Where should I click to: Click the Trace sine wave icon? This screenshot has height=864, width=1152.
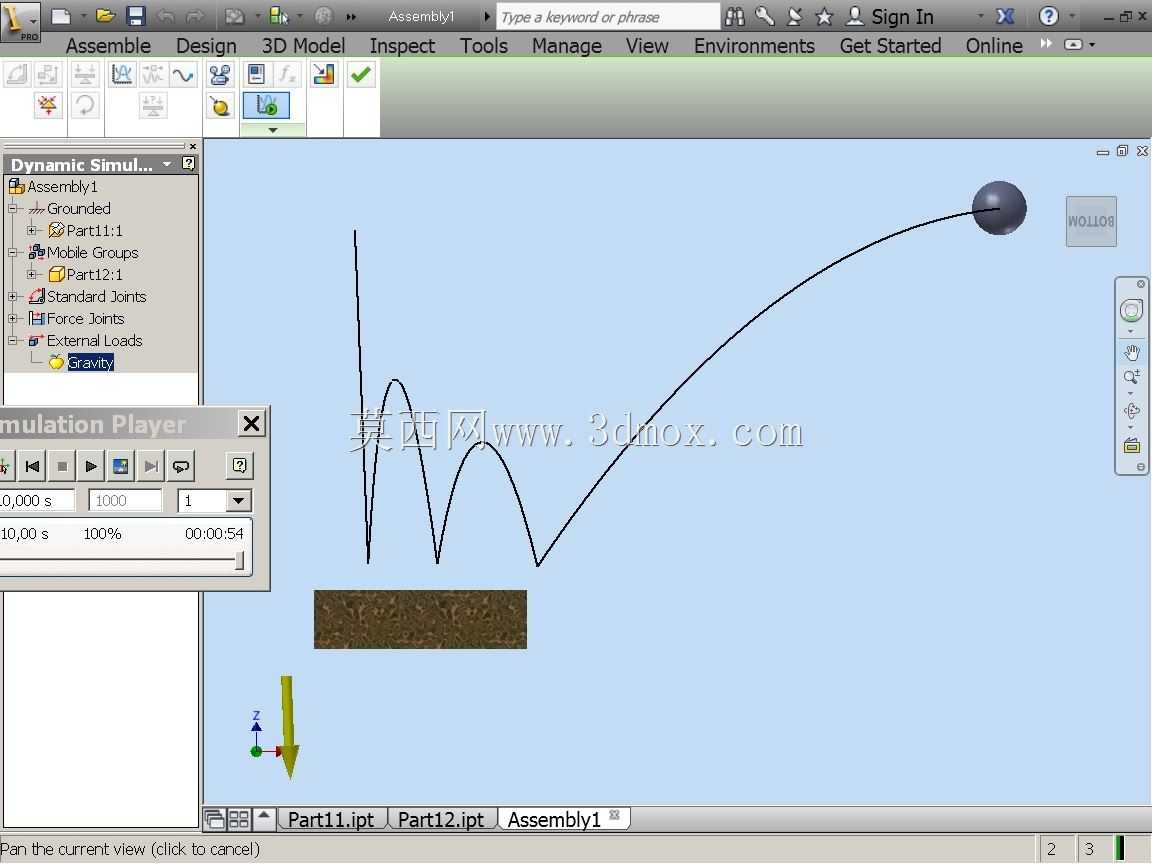click(183, 74)
